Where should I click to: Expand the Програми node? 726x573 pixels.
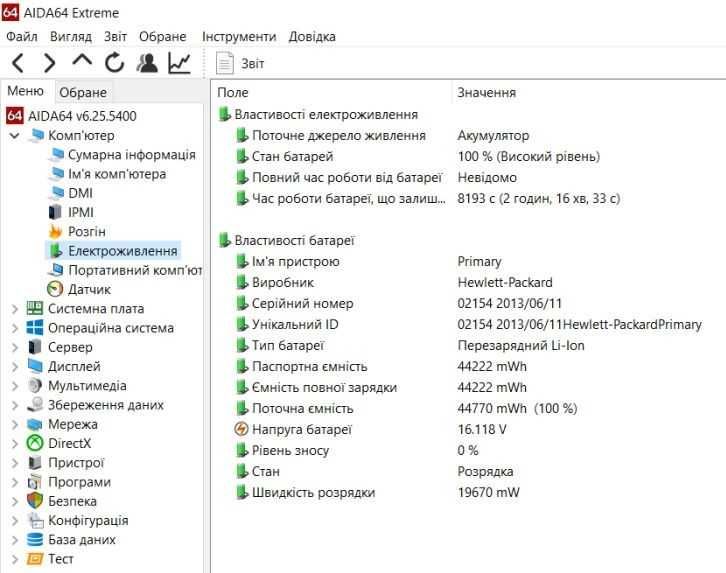click(x=14, y=482)
